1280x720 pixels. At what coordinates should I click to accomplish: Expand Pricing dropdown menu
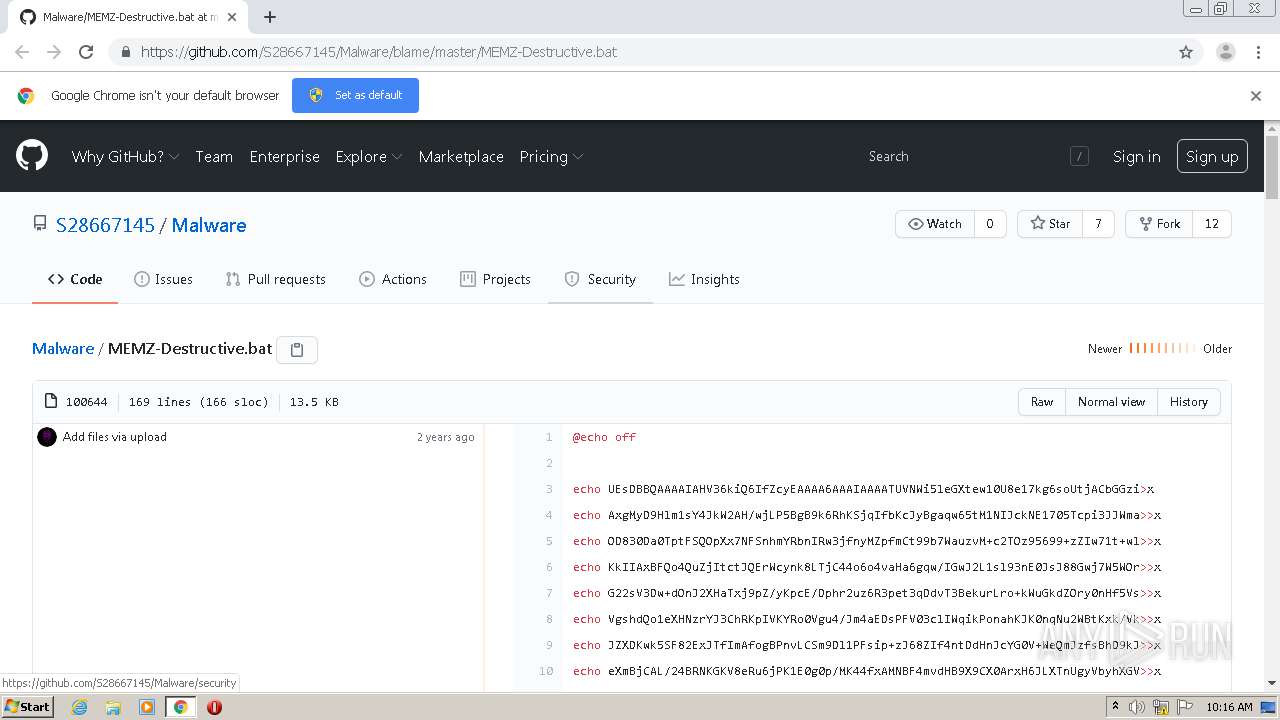pyautogui.click(x=551, y=157)
